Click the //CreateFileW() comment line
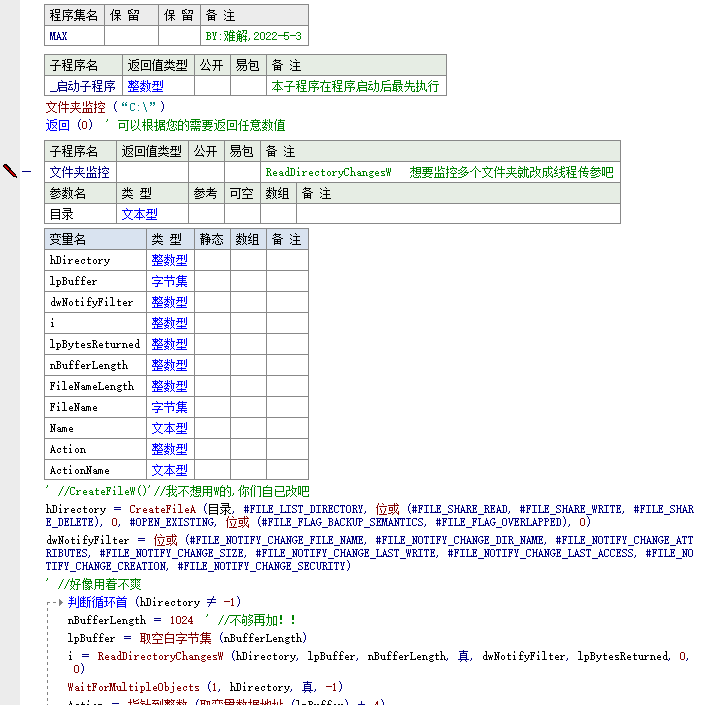This screenshot has width=708, height=705. [x=177, y=491]
